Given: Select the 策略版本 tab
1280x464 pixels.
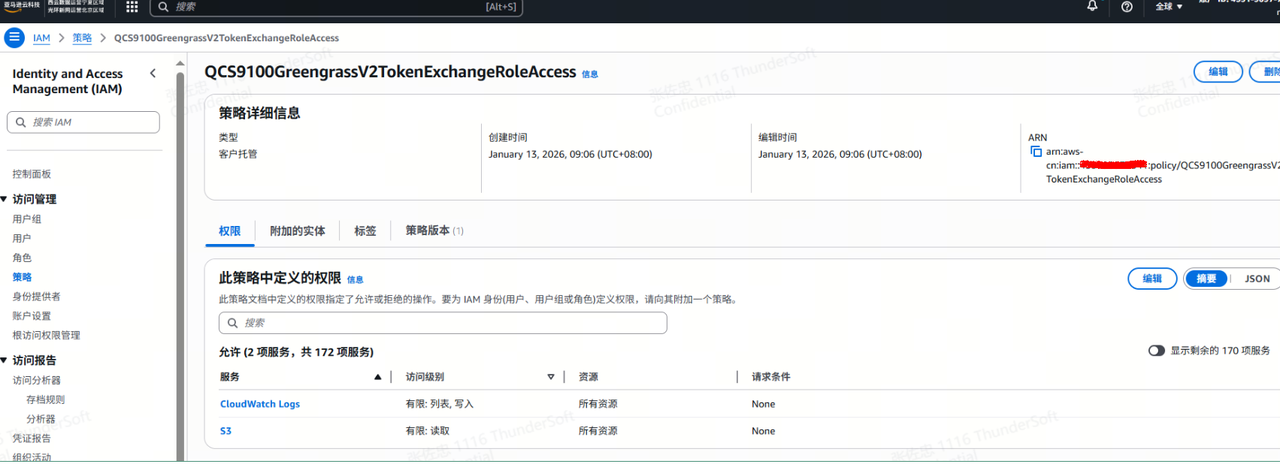Looking at the screenshot, I should [435, 231].
